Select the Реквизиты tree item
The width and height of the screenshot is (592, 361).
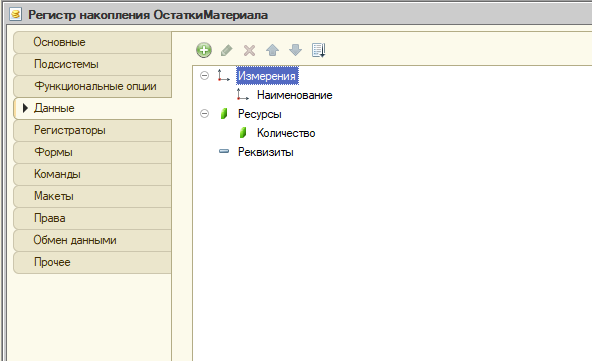coord(265,152)
